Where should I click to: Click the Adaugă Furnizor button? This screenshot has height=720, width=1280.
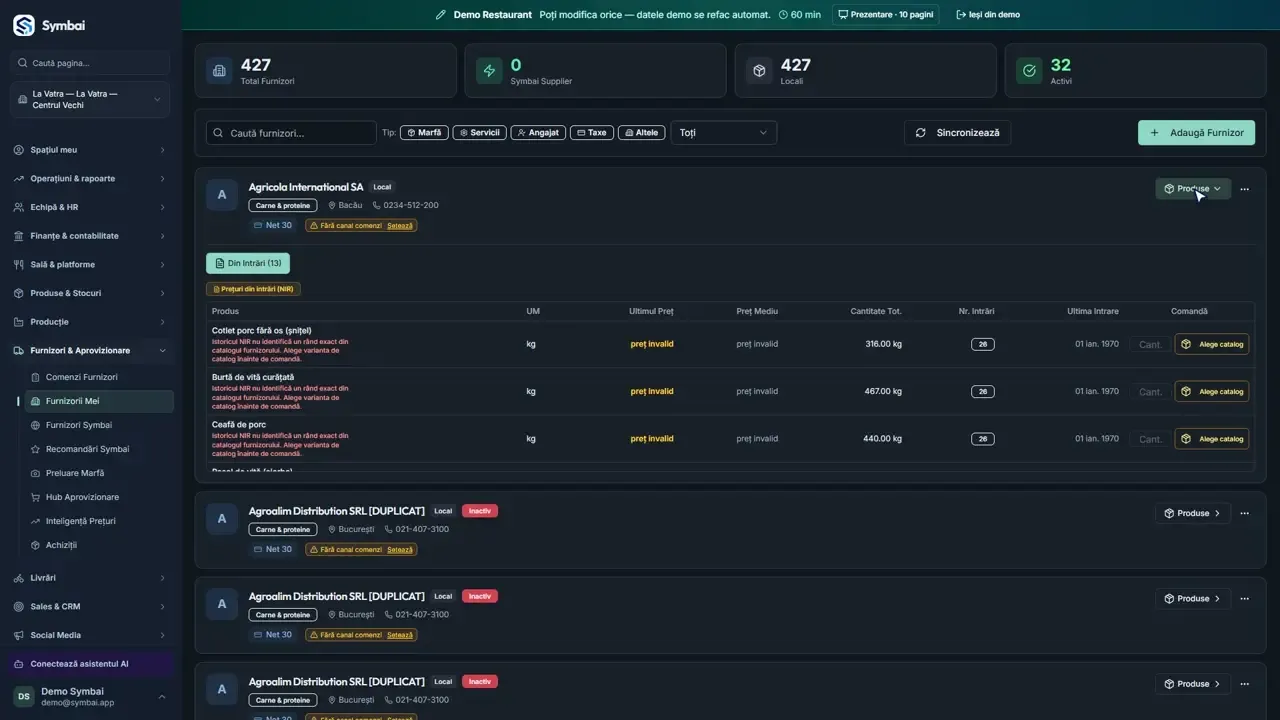1196,133
